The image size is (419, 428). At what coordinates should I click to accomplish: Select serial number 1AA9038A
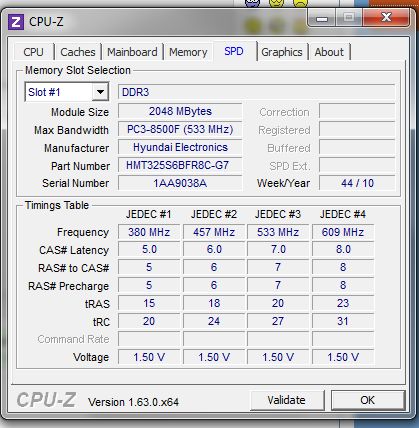pyautogui.click(x=180, y=183)
